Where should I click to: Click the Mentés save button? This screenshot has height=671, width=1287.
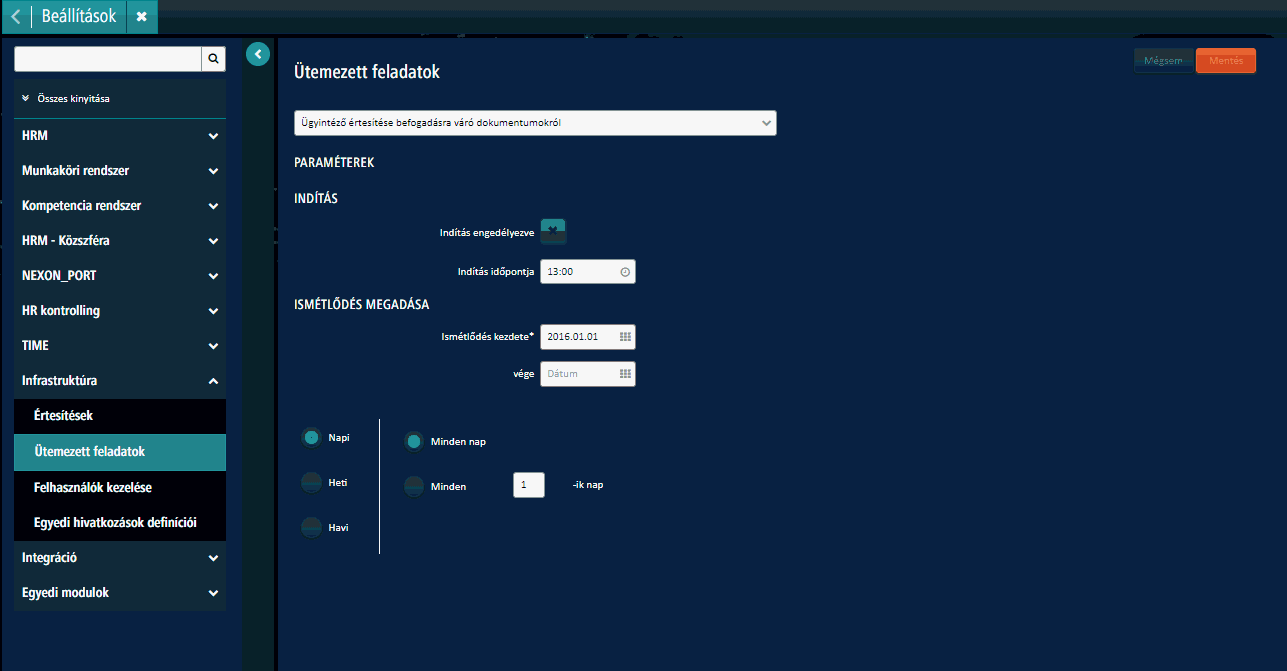(x=1225, y=61)
